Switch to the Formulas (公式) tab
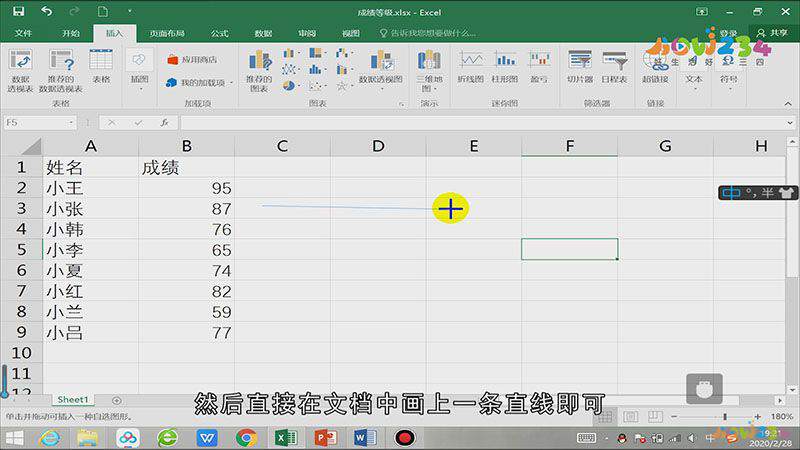This screenshot has height=450, width=800. (220, 33)
